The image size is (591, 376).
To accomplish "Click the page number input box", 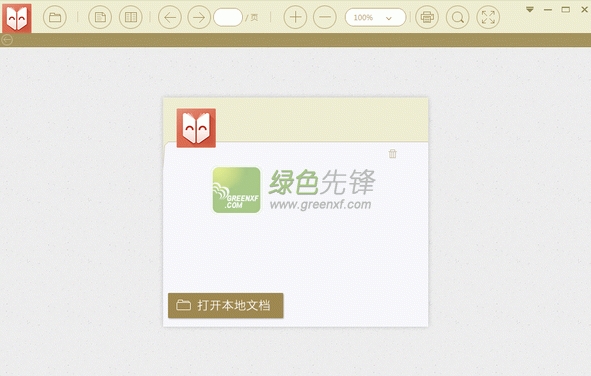I will coord(228,17).
